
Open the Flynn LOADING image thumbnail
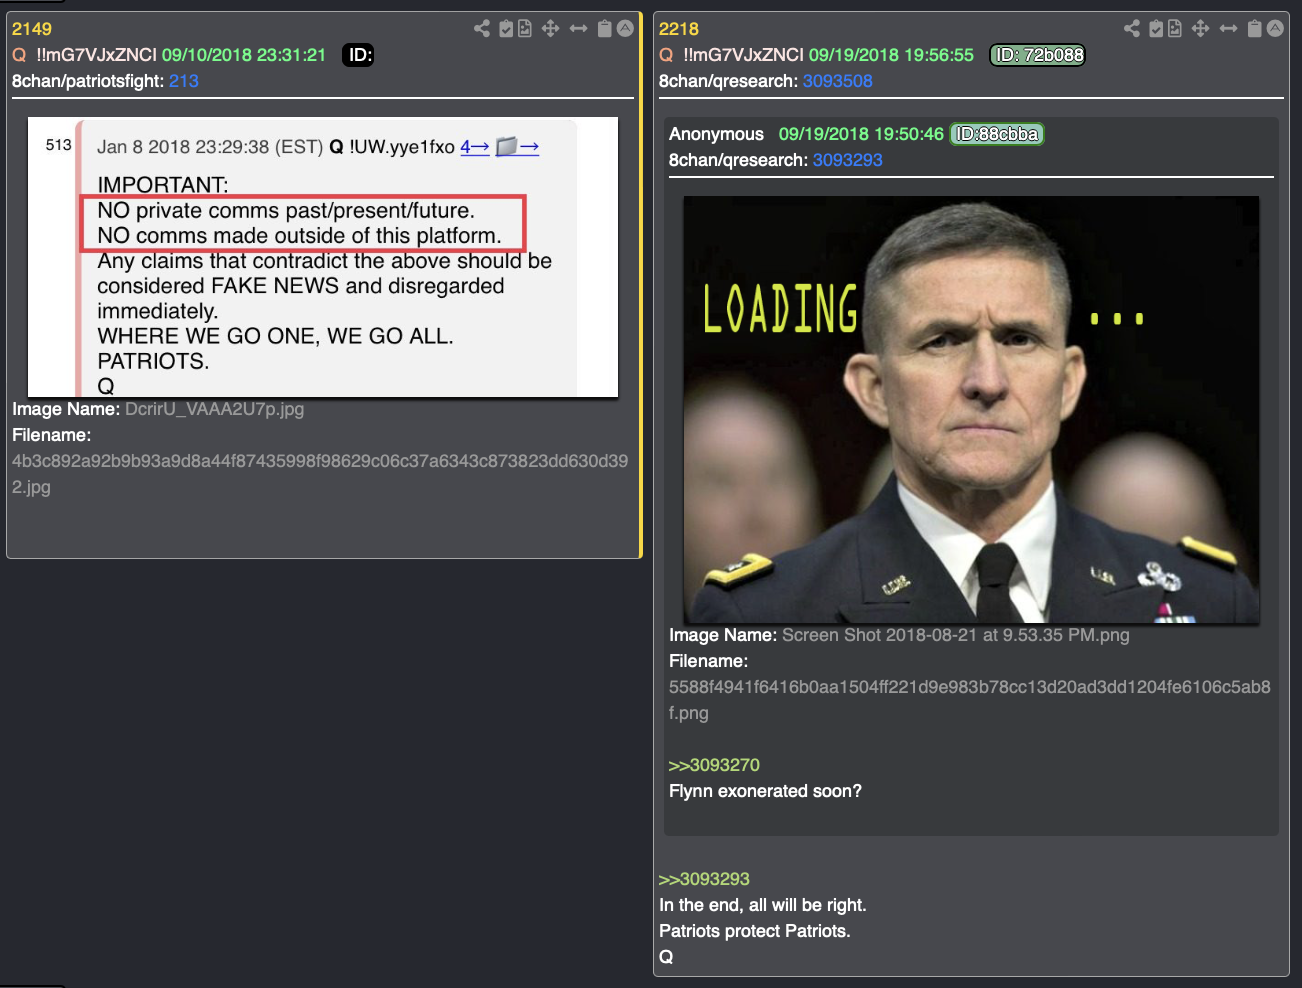(x=971, y=409)
